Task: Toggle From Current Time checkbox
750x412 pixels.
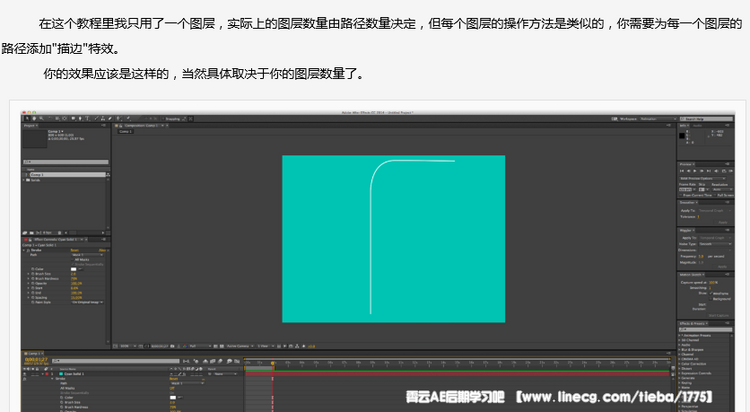Action: [681, 195]
